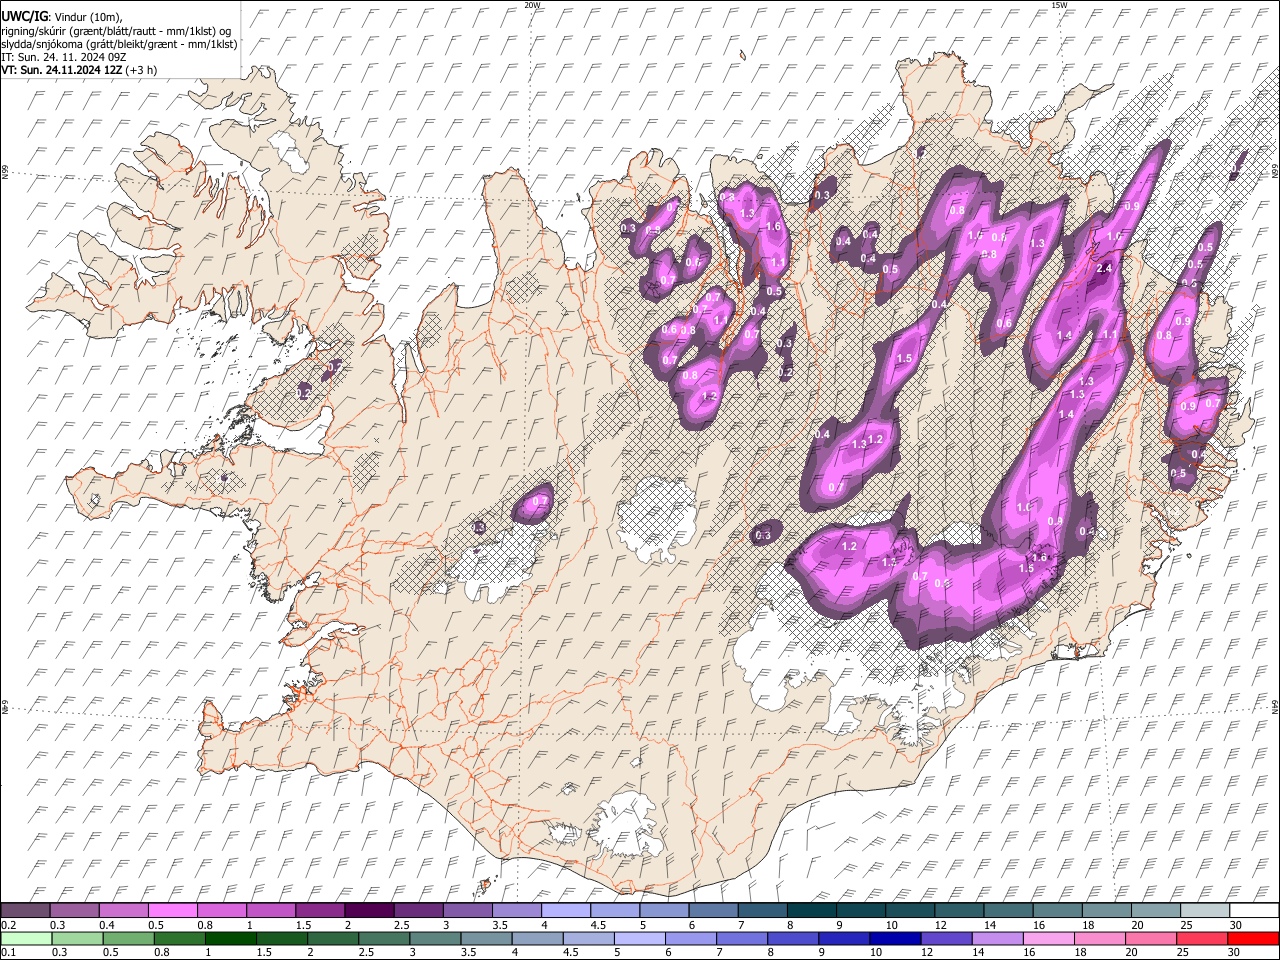Pick the darkest green lower-row swatch 1–1.5
The height and width of the screenshot is (960, 1280).
click(230, 938)
